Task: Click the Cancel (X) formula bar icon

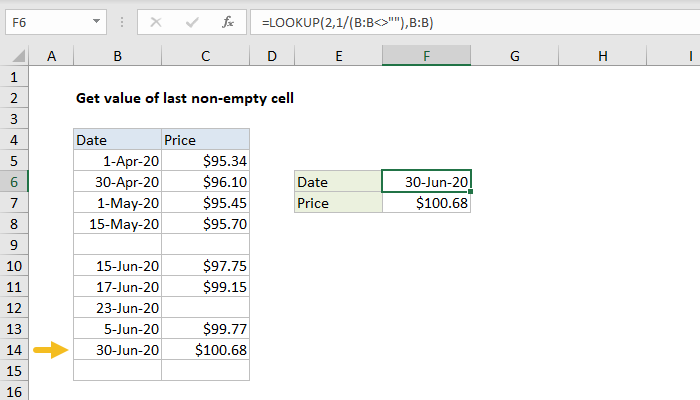Action: (156, 22)
